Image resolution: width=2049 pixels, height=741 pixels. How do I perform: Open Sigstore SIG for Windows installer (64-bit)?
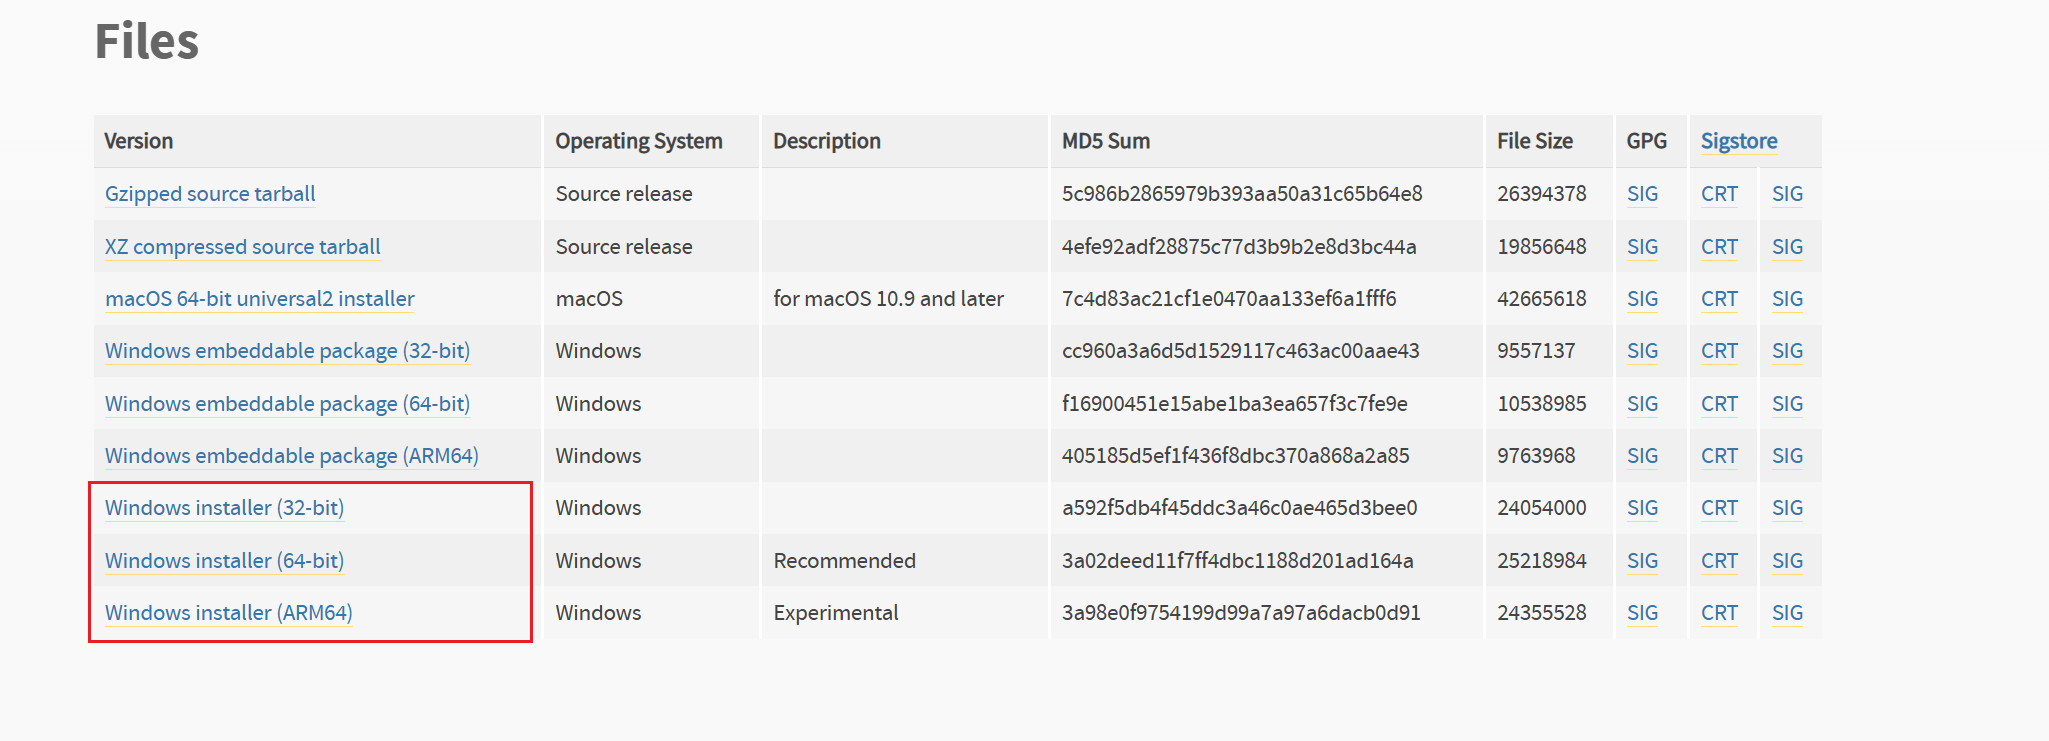1787,561
